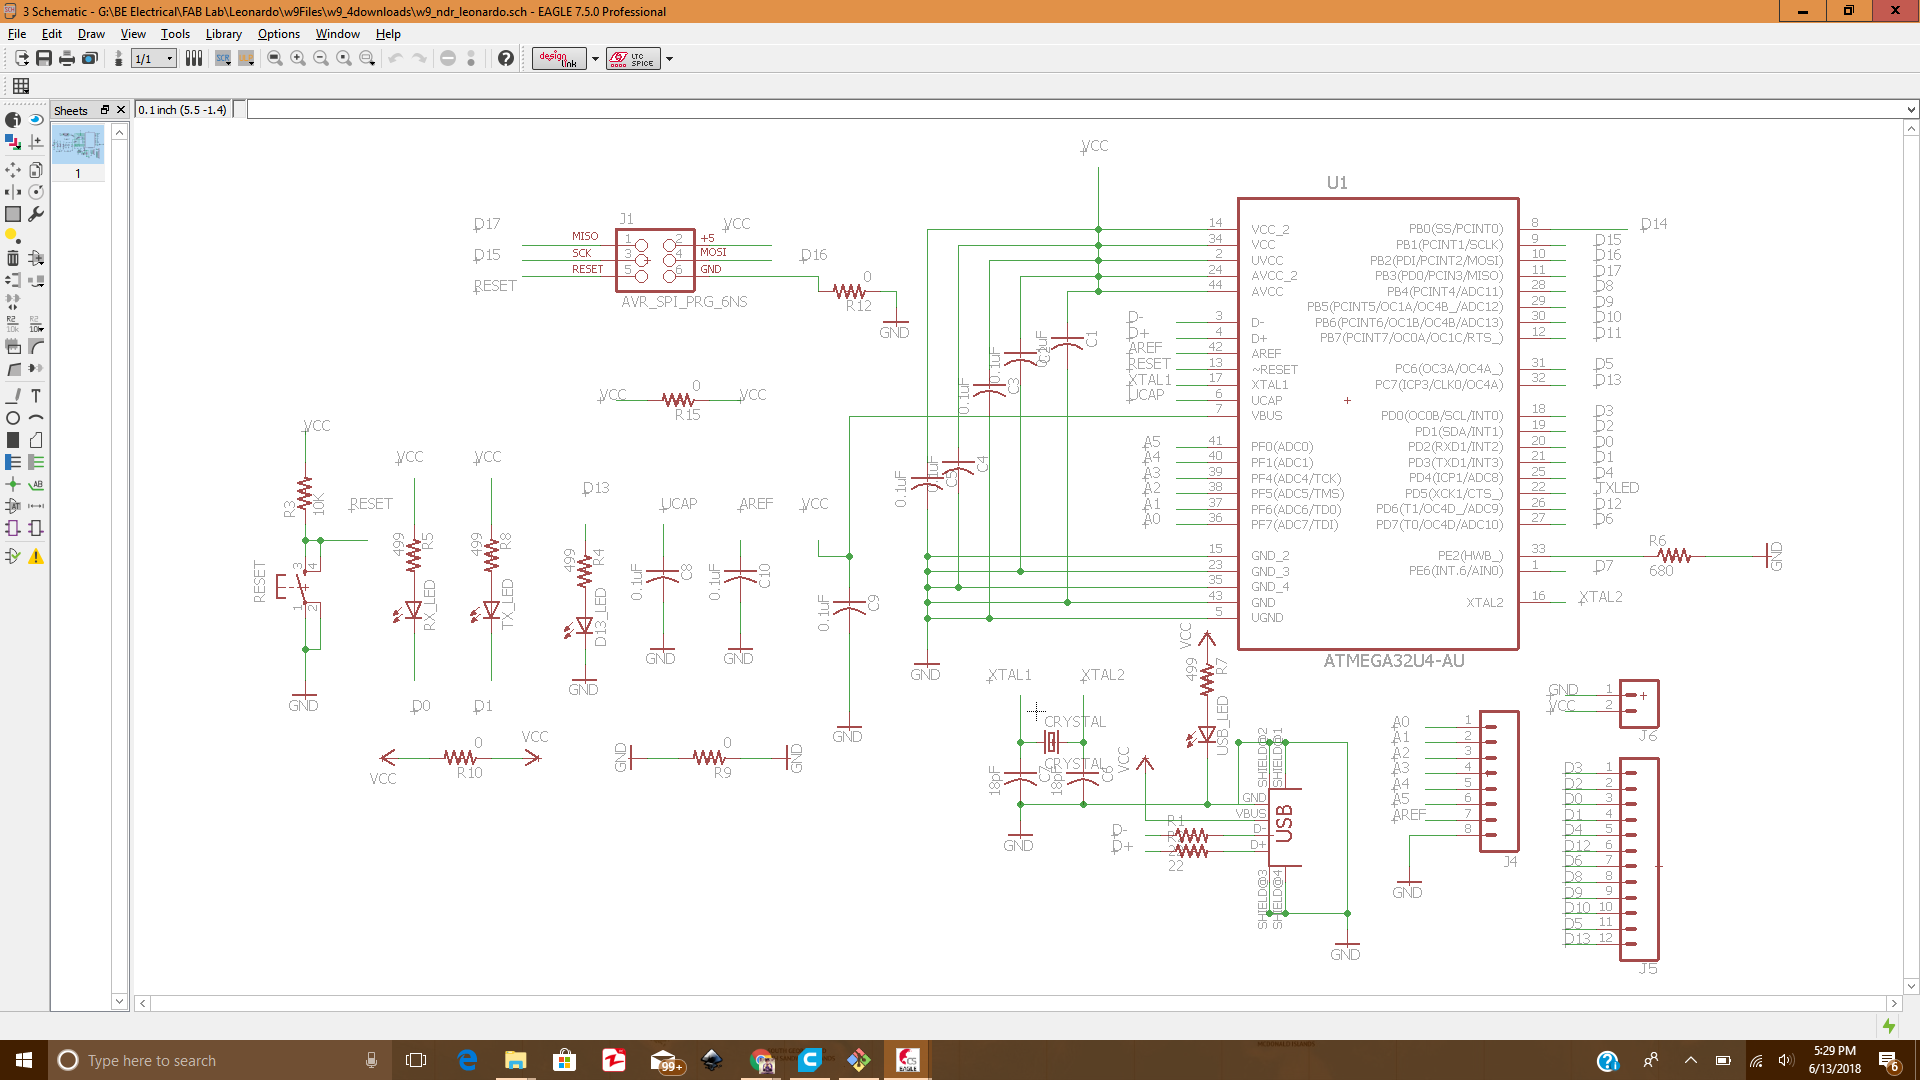Image resolution: width=1920 pixels, height=1080 pixels.
Task: Undock the Sheets panel
Action: 104,110
